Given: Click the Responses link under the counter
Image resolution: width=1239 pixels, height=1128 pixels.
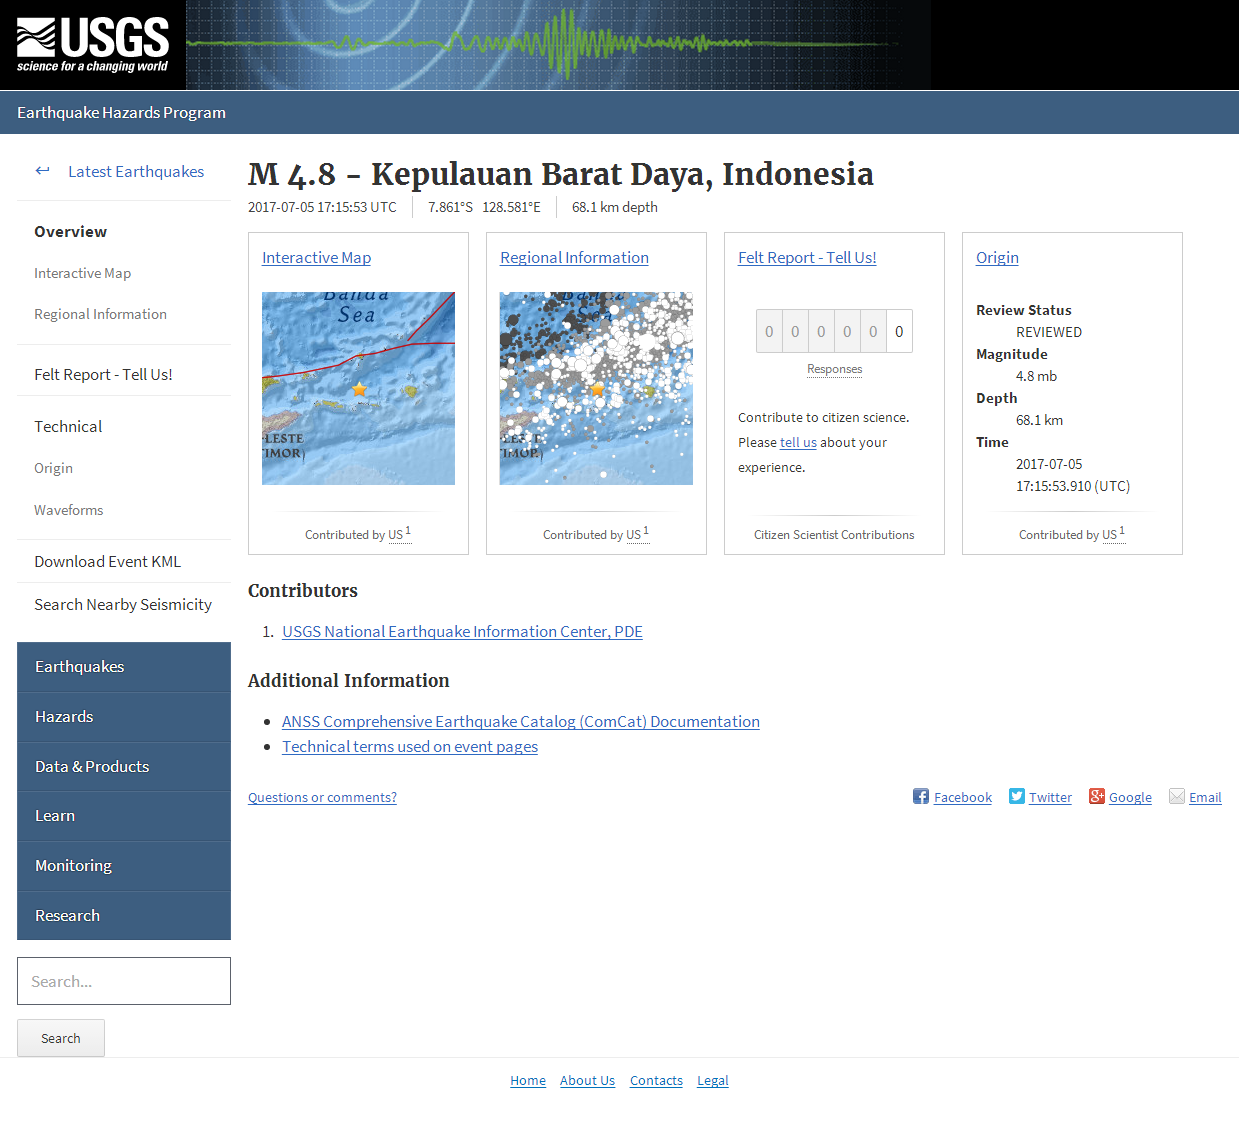Looking at the screenshot, I should pos(834,369).
